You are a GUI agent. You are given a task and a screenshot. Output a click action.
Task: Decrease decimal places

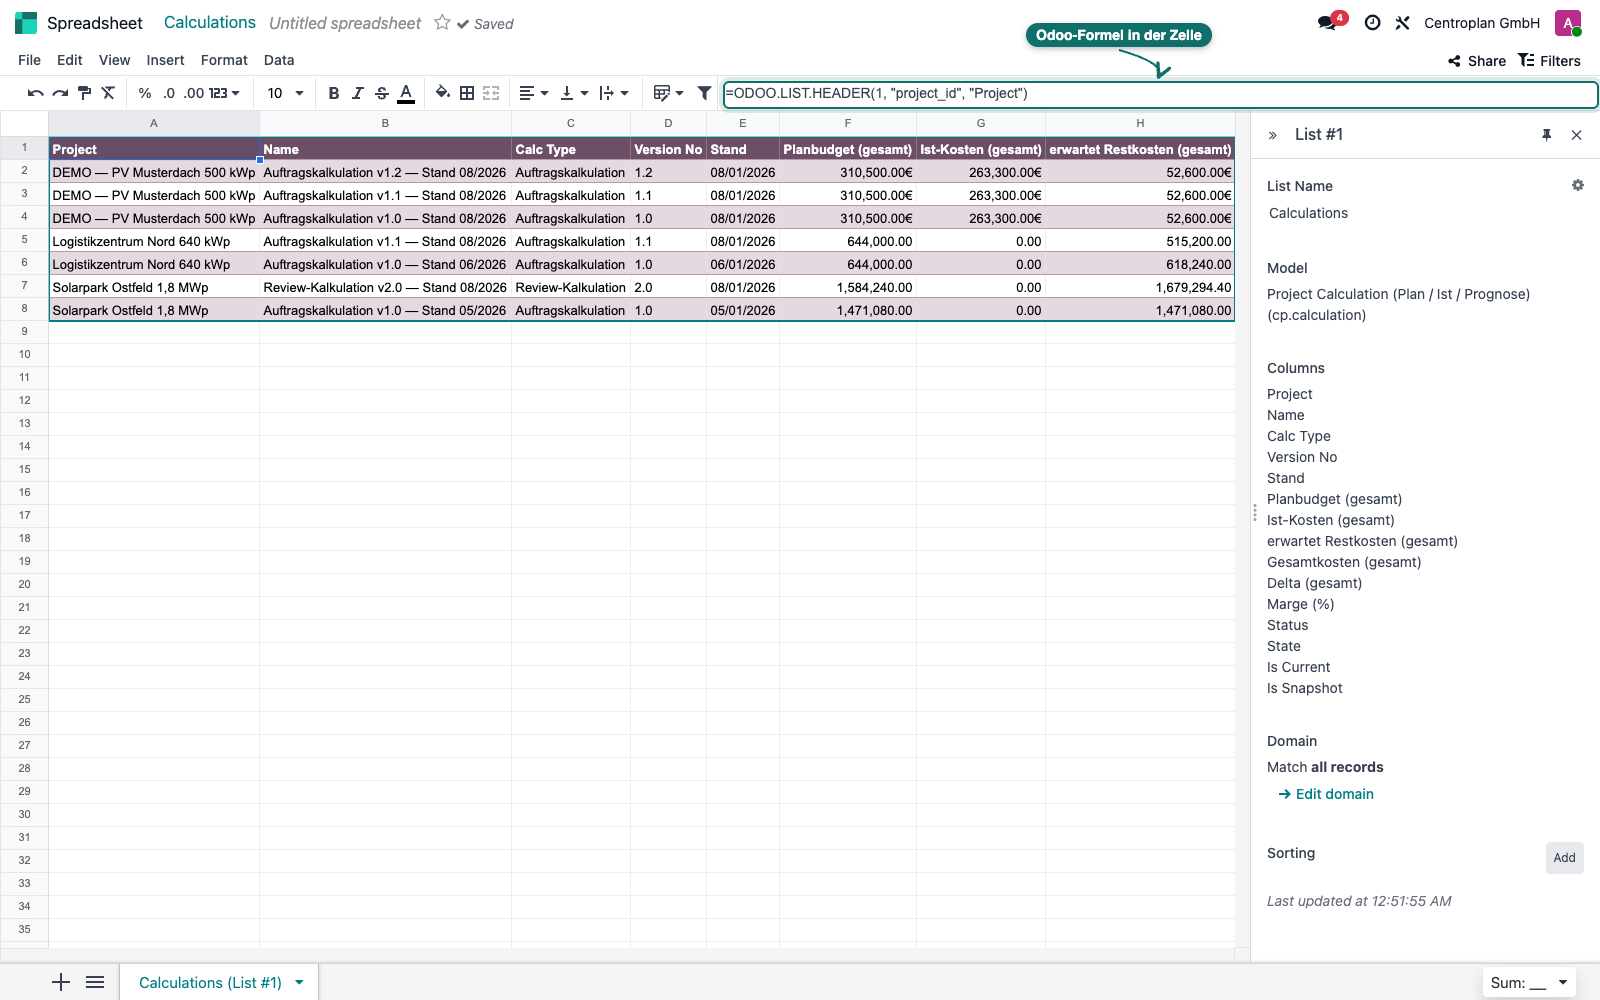(169, 93)
